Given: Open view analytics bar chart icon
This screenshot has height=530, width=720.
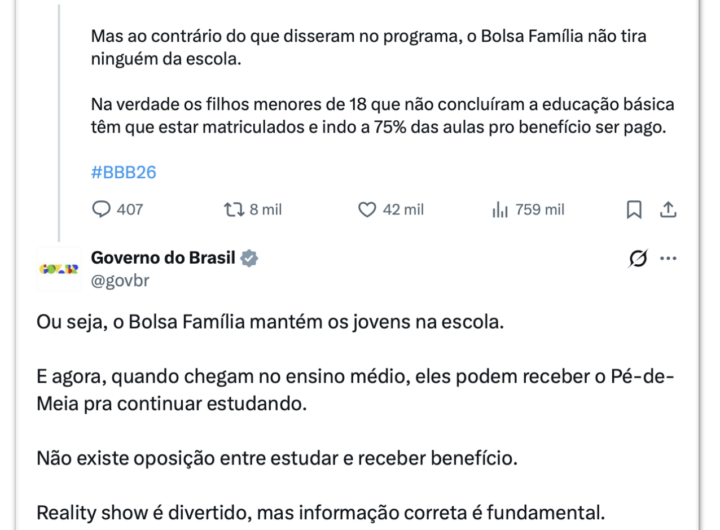Looking at the screenshot, I should point(501,210).
